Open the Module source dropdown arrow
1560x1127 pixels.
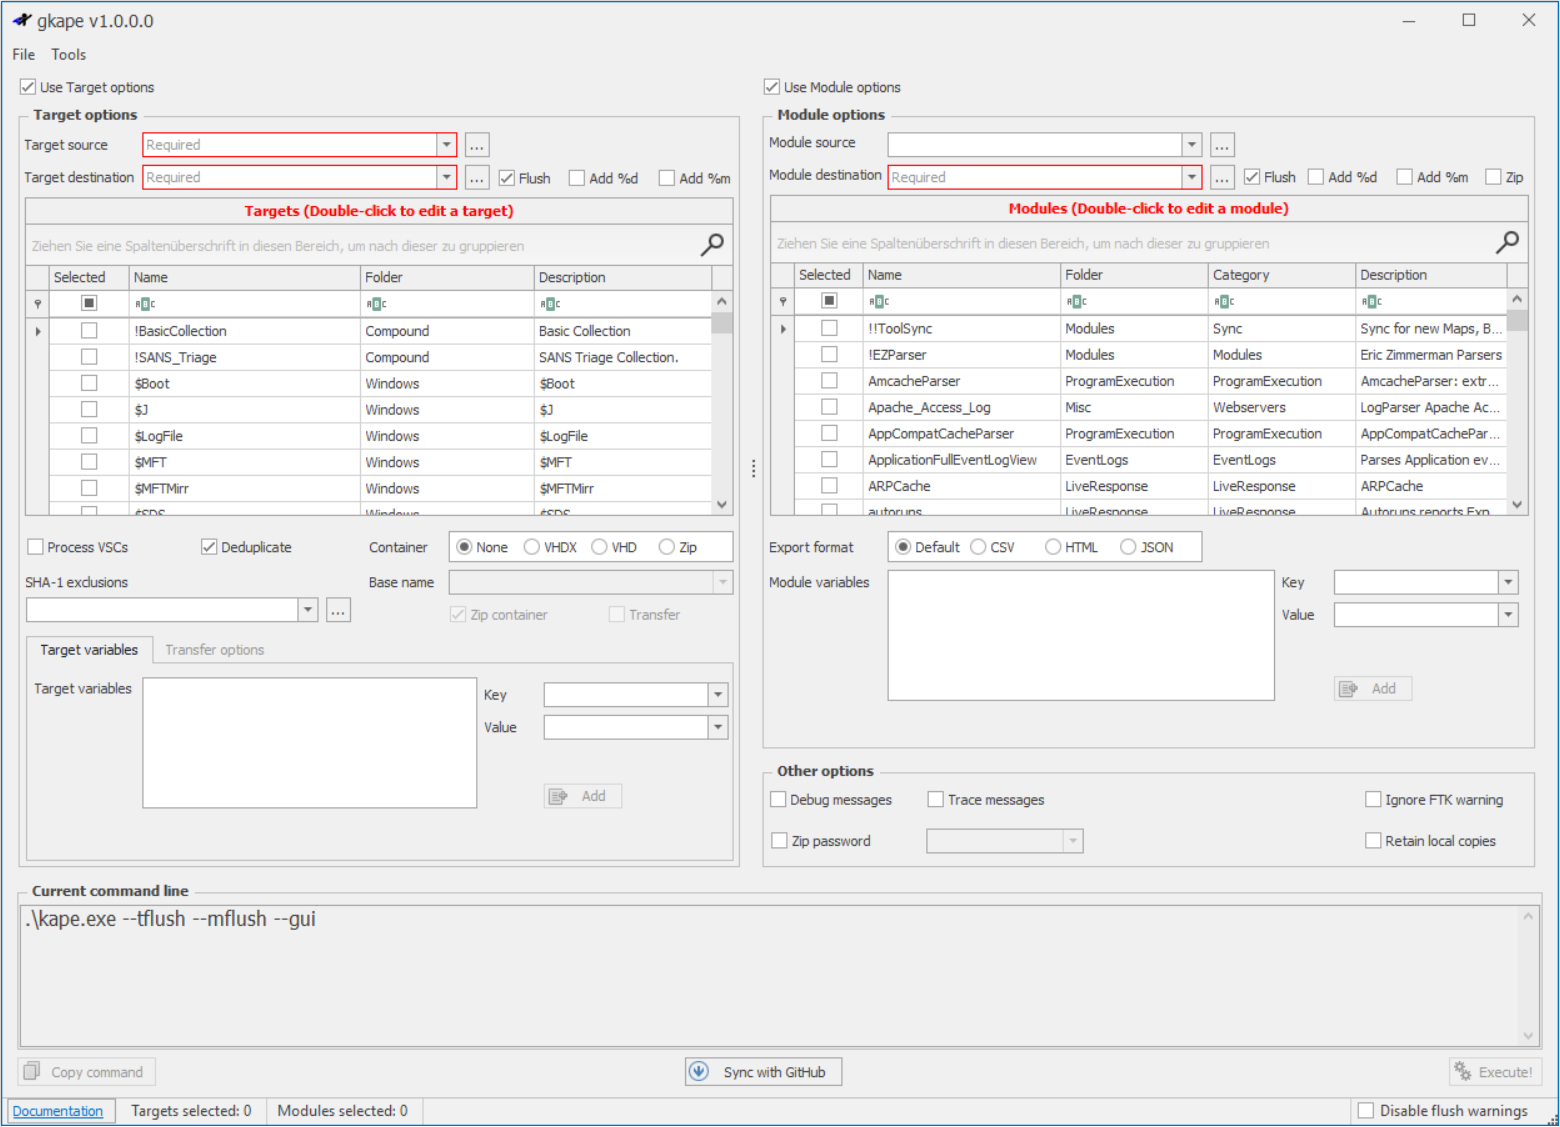click(1191, 145)
